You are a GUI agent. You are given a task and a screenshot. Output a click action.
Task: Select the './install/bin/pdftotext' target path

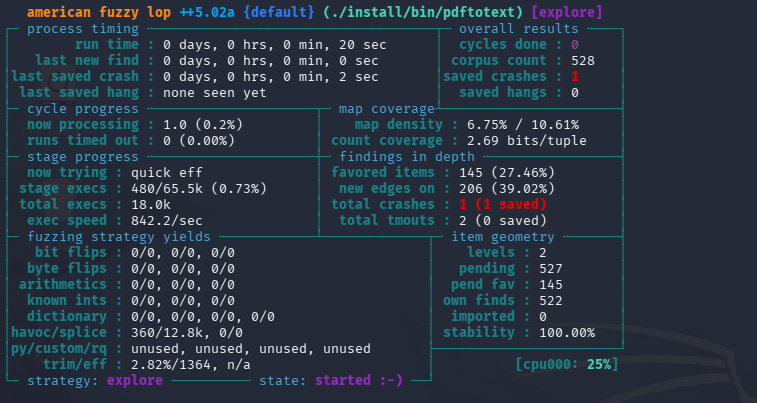(x=423, y=13)
